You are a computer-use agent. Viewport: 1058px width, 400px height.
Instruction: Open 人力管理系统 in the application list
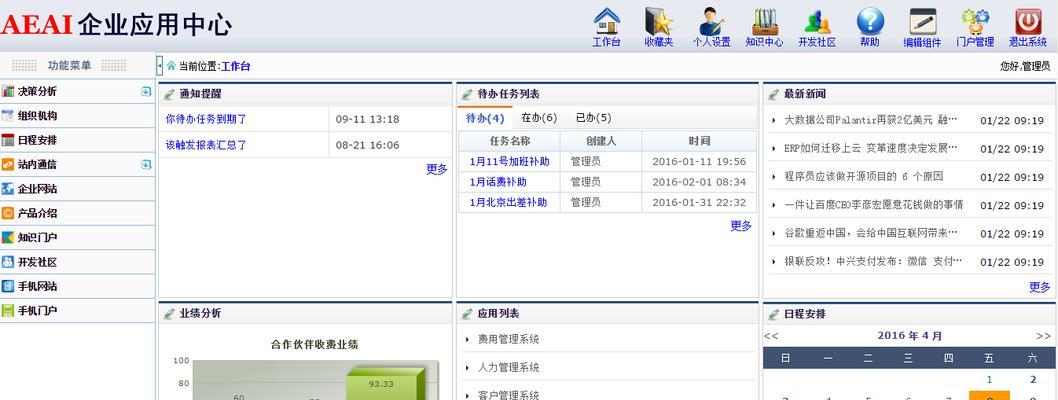point(509,368)
